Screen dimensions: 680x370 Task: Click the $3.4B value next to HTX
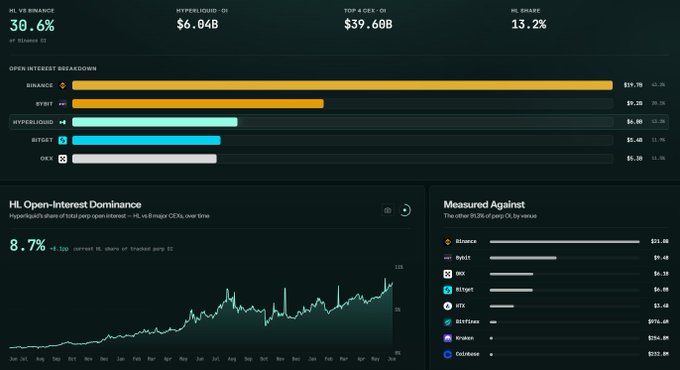pos(661,306)
